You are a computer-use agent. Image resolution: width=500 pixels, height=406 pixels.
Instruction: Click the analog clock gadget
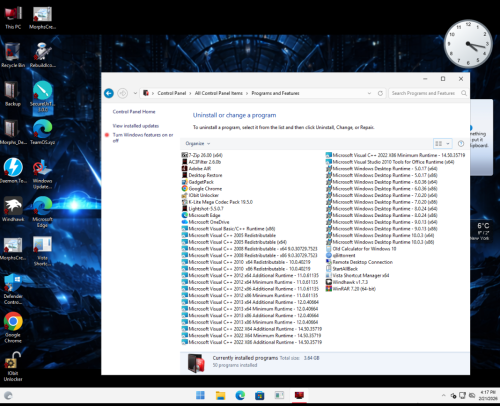(x=468, y=44)
